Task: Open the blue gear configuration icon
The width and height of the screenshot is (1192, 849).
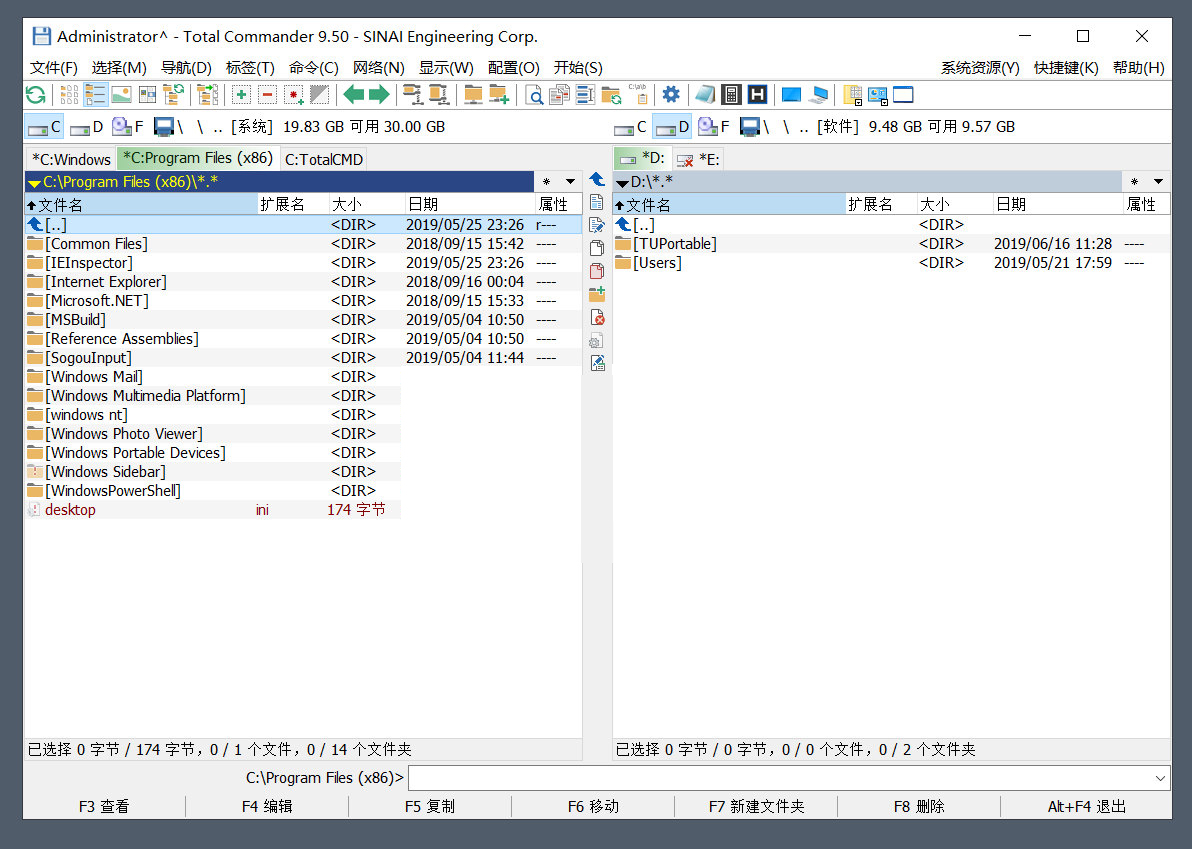Action: coord(671,95)
